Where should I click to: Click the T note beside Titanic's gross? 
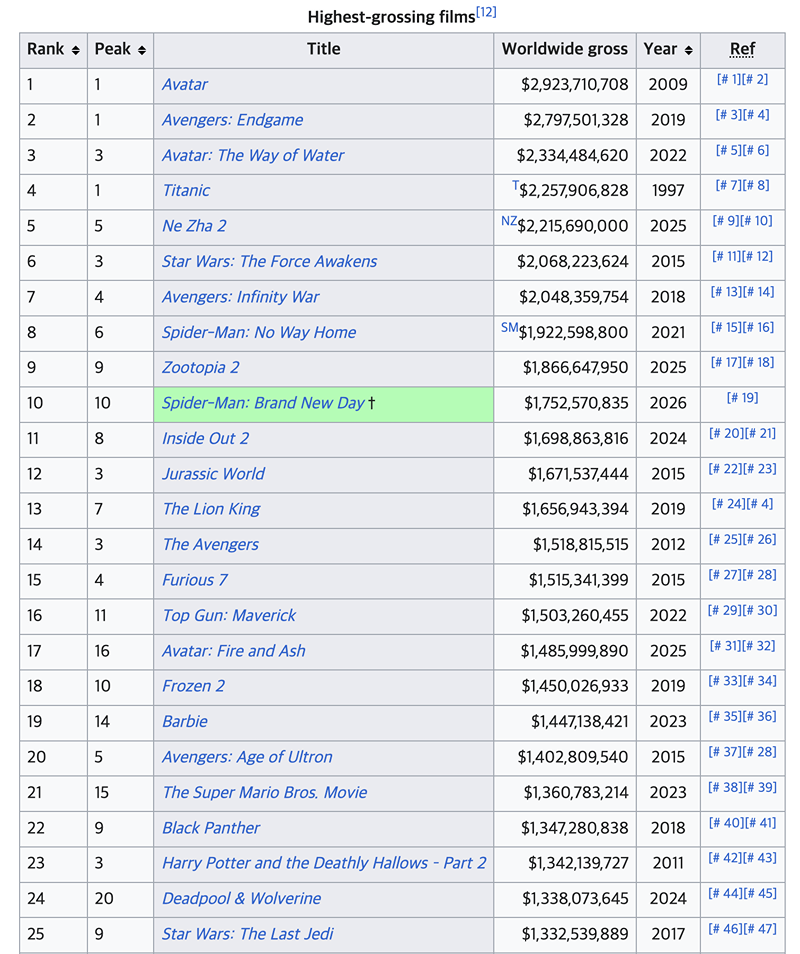click(515, 185)
